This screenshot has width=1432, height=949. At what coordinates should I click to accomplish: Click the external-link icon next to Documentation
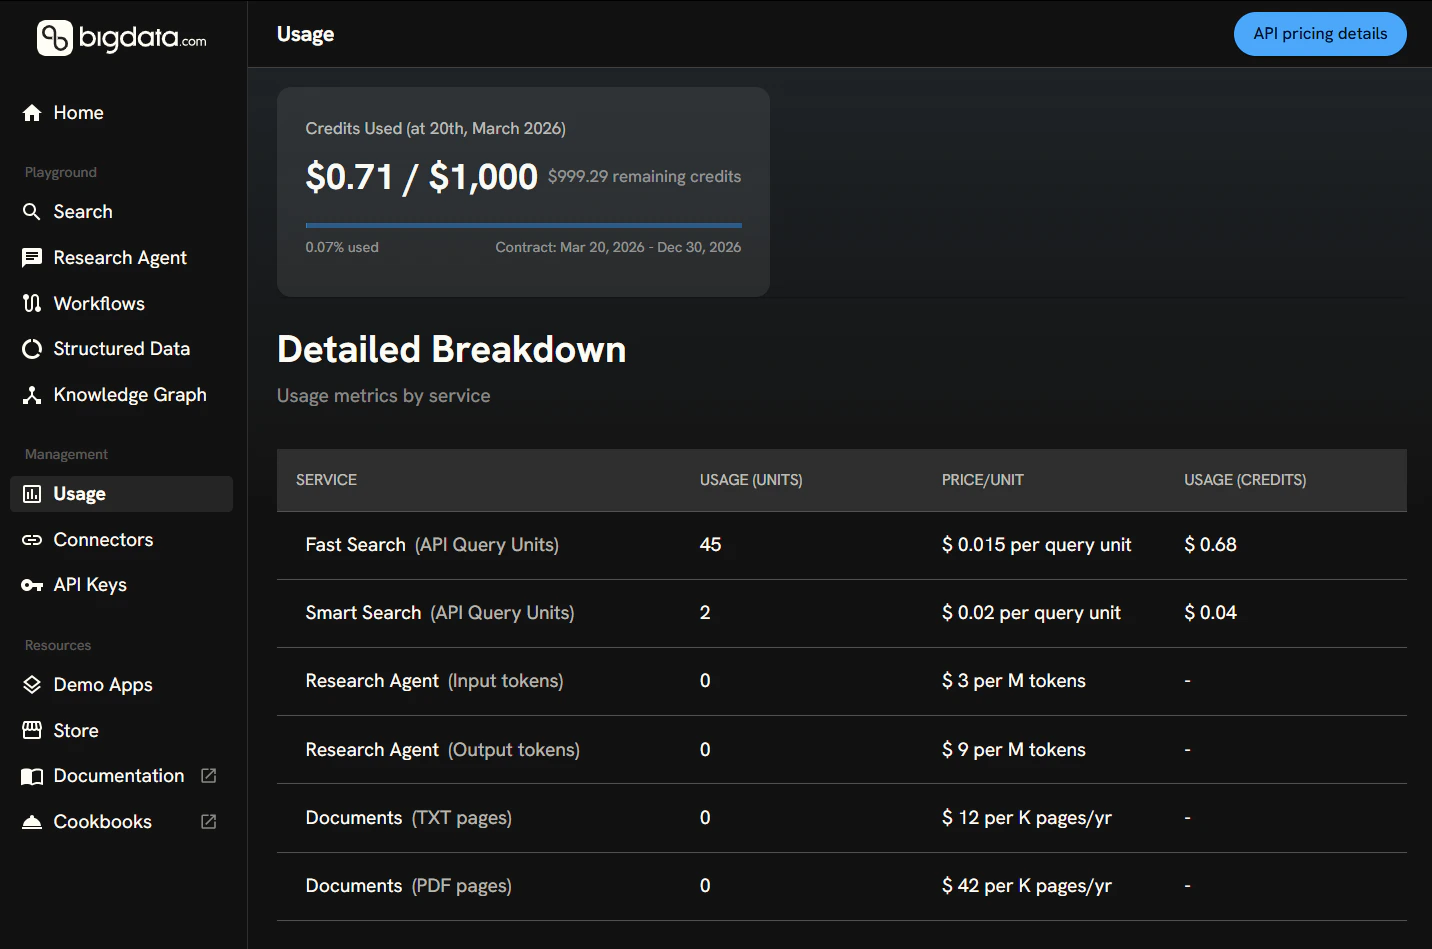[207, 774]
